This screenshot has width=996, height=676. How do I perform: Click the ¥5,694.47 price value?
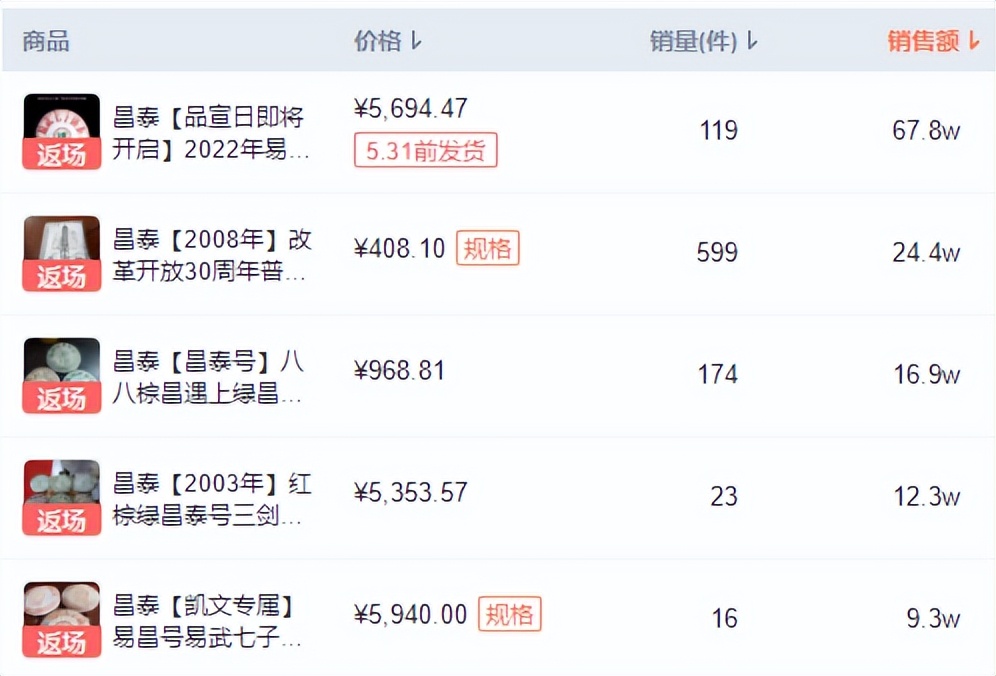click(x=411, y=108)
